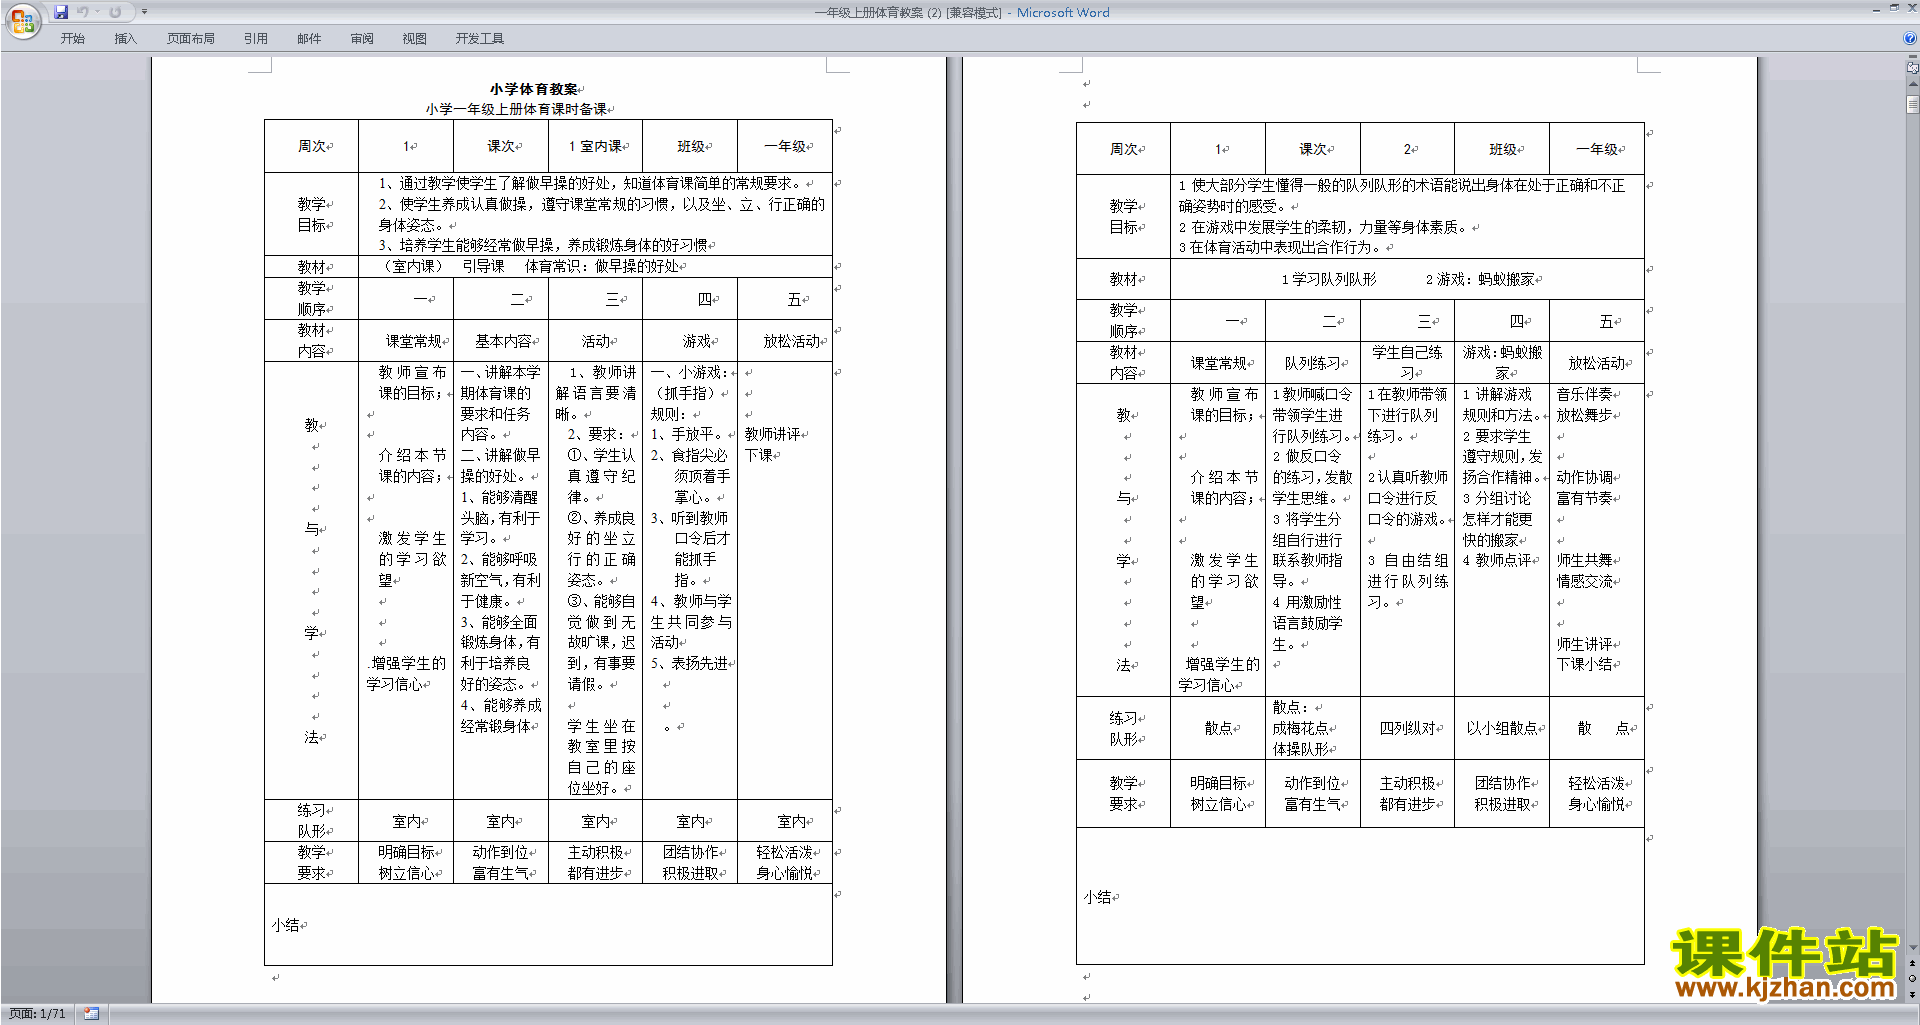The image size is (1920, 1025).
Task: Click the Previous Page double-arrow button
Action: (1912, 964)
